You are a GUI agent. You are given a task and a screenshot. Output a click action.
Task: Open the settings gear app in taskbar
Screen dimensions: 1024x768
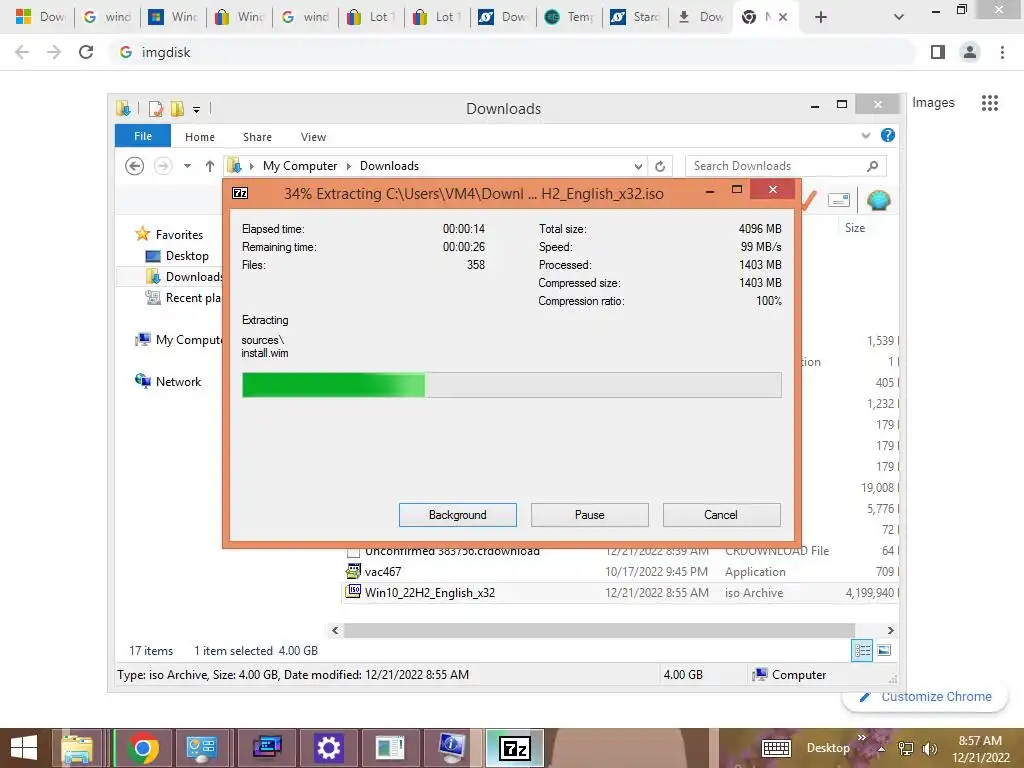[328, 748]
